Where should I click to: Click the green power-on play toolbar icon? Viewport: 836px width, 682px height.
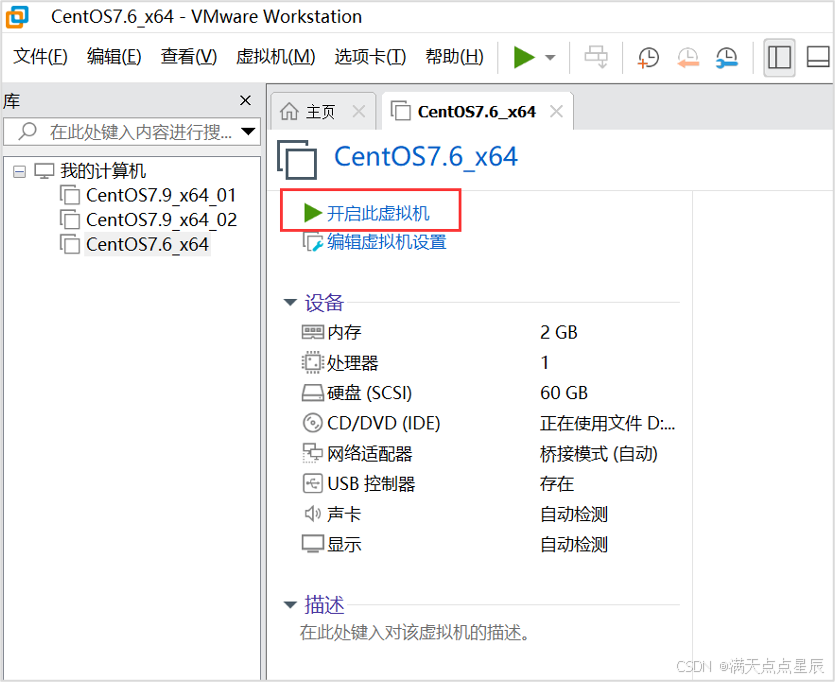[524, 57]
